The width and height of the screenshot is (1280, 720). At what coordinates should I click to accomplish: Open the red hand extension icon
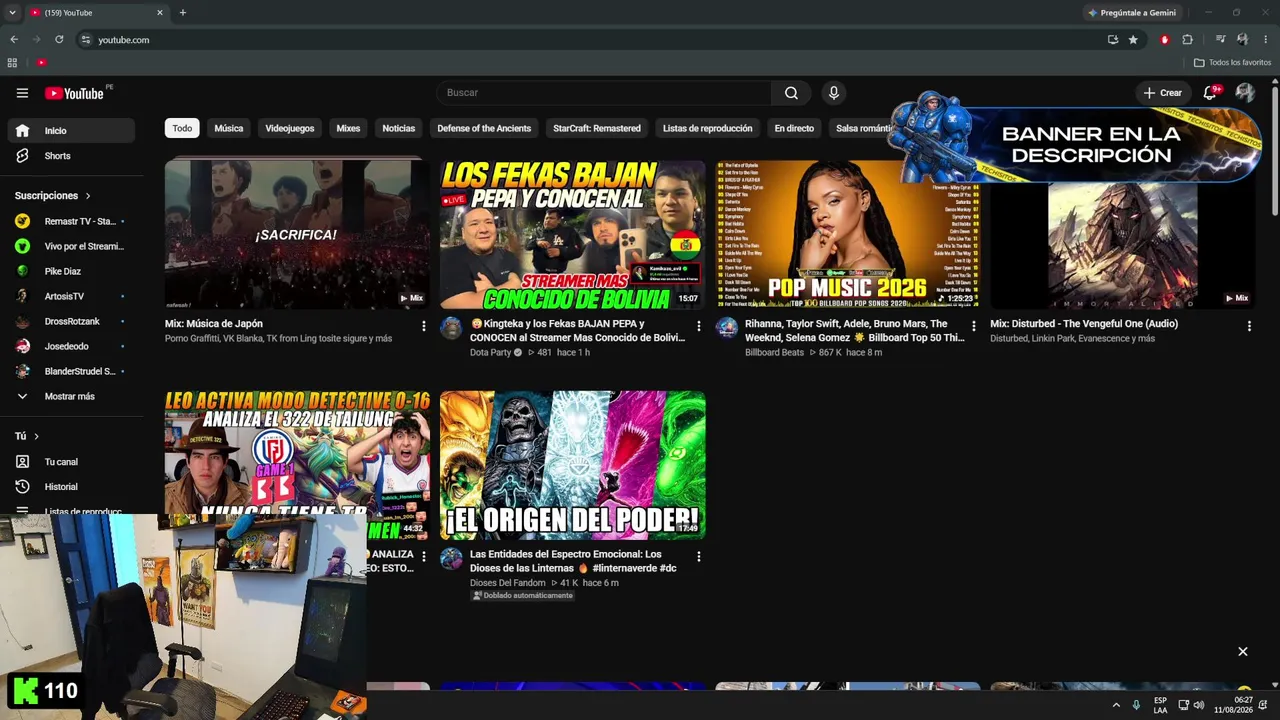point(1164,40)
